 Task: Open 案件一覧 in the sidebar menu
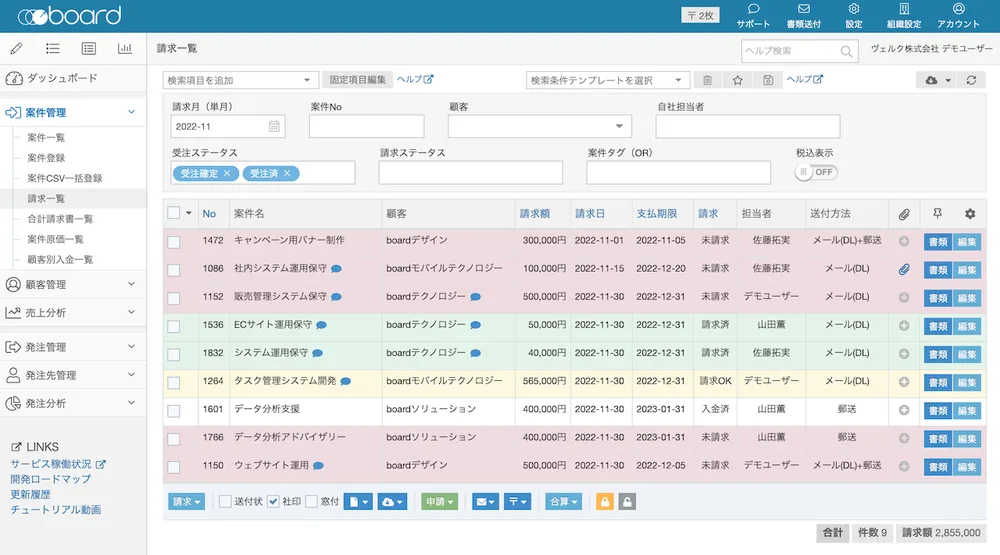pyautogui.click(x=46, y=137)
